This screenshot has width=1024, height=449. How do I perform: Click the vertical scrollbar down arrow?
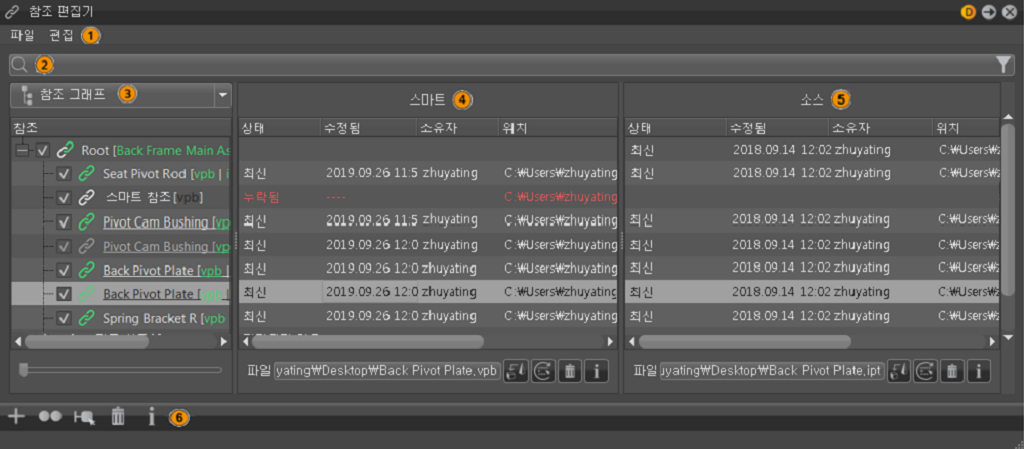pyautogui.click(x=1008, y=337)
